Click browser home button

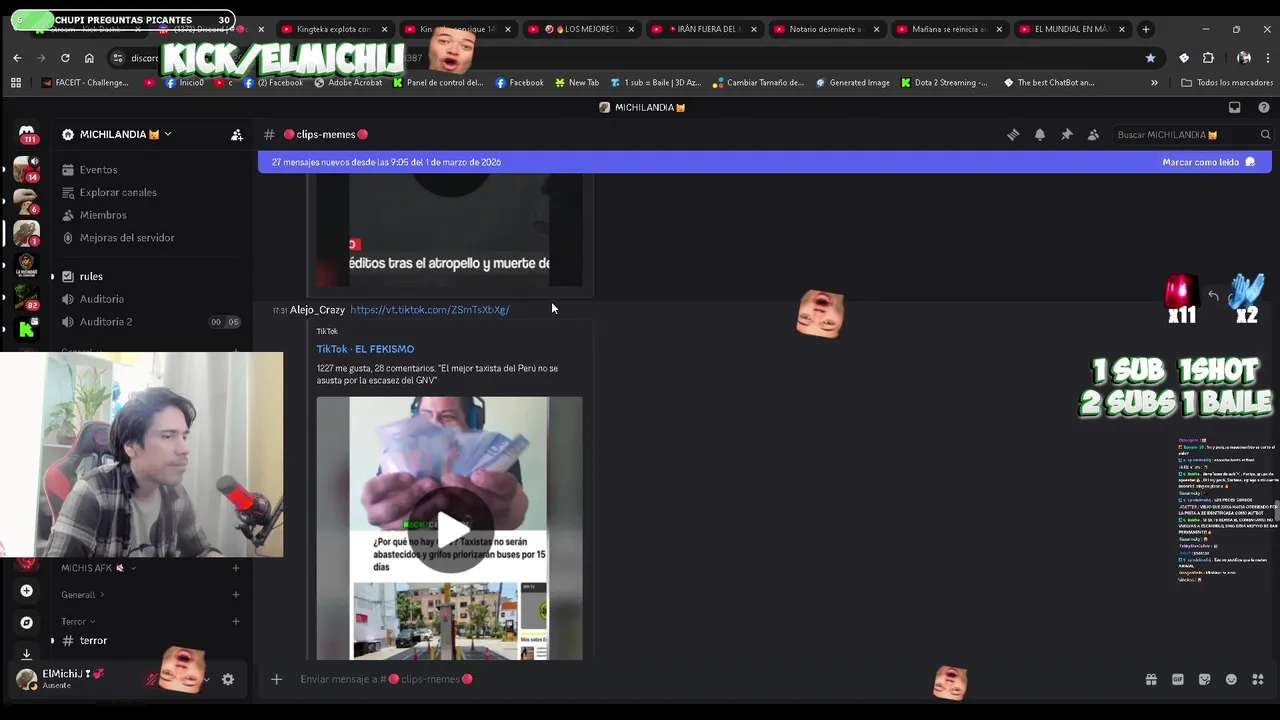(x=89, y=58)
